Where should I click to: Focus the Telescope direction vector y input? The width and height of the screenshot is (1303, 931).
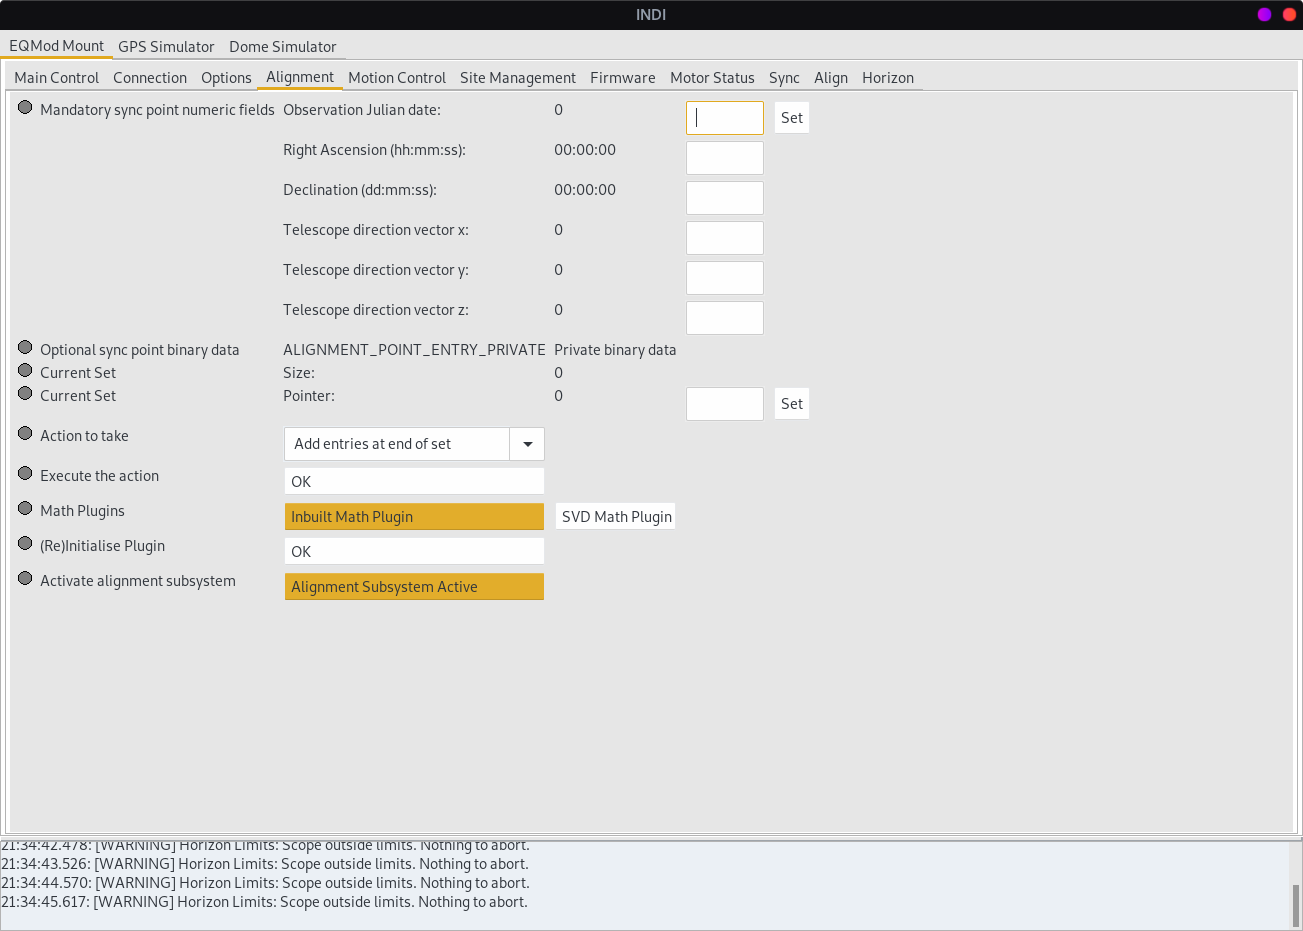[725, 278]
